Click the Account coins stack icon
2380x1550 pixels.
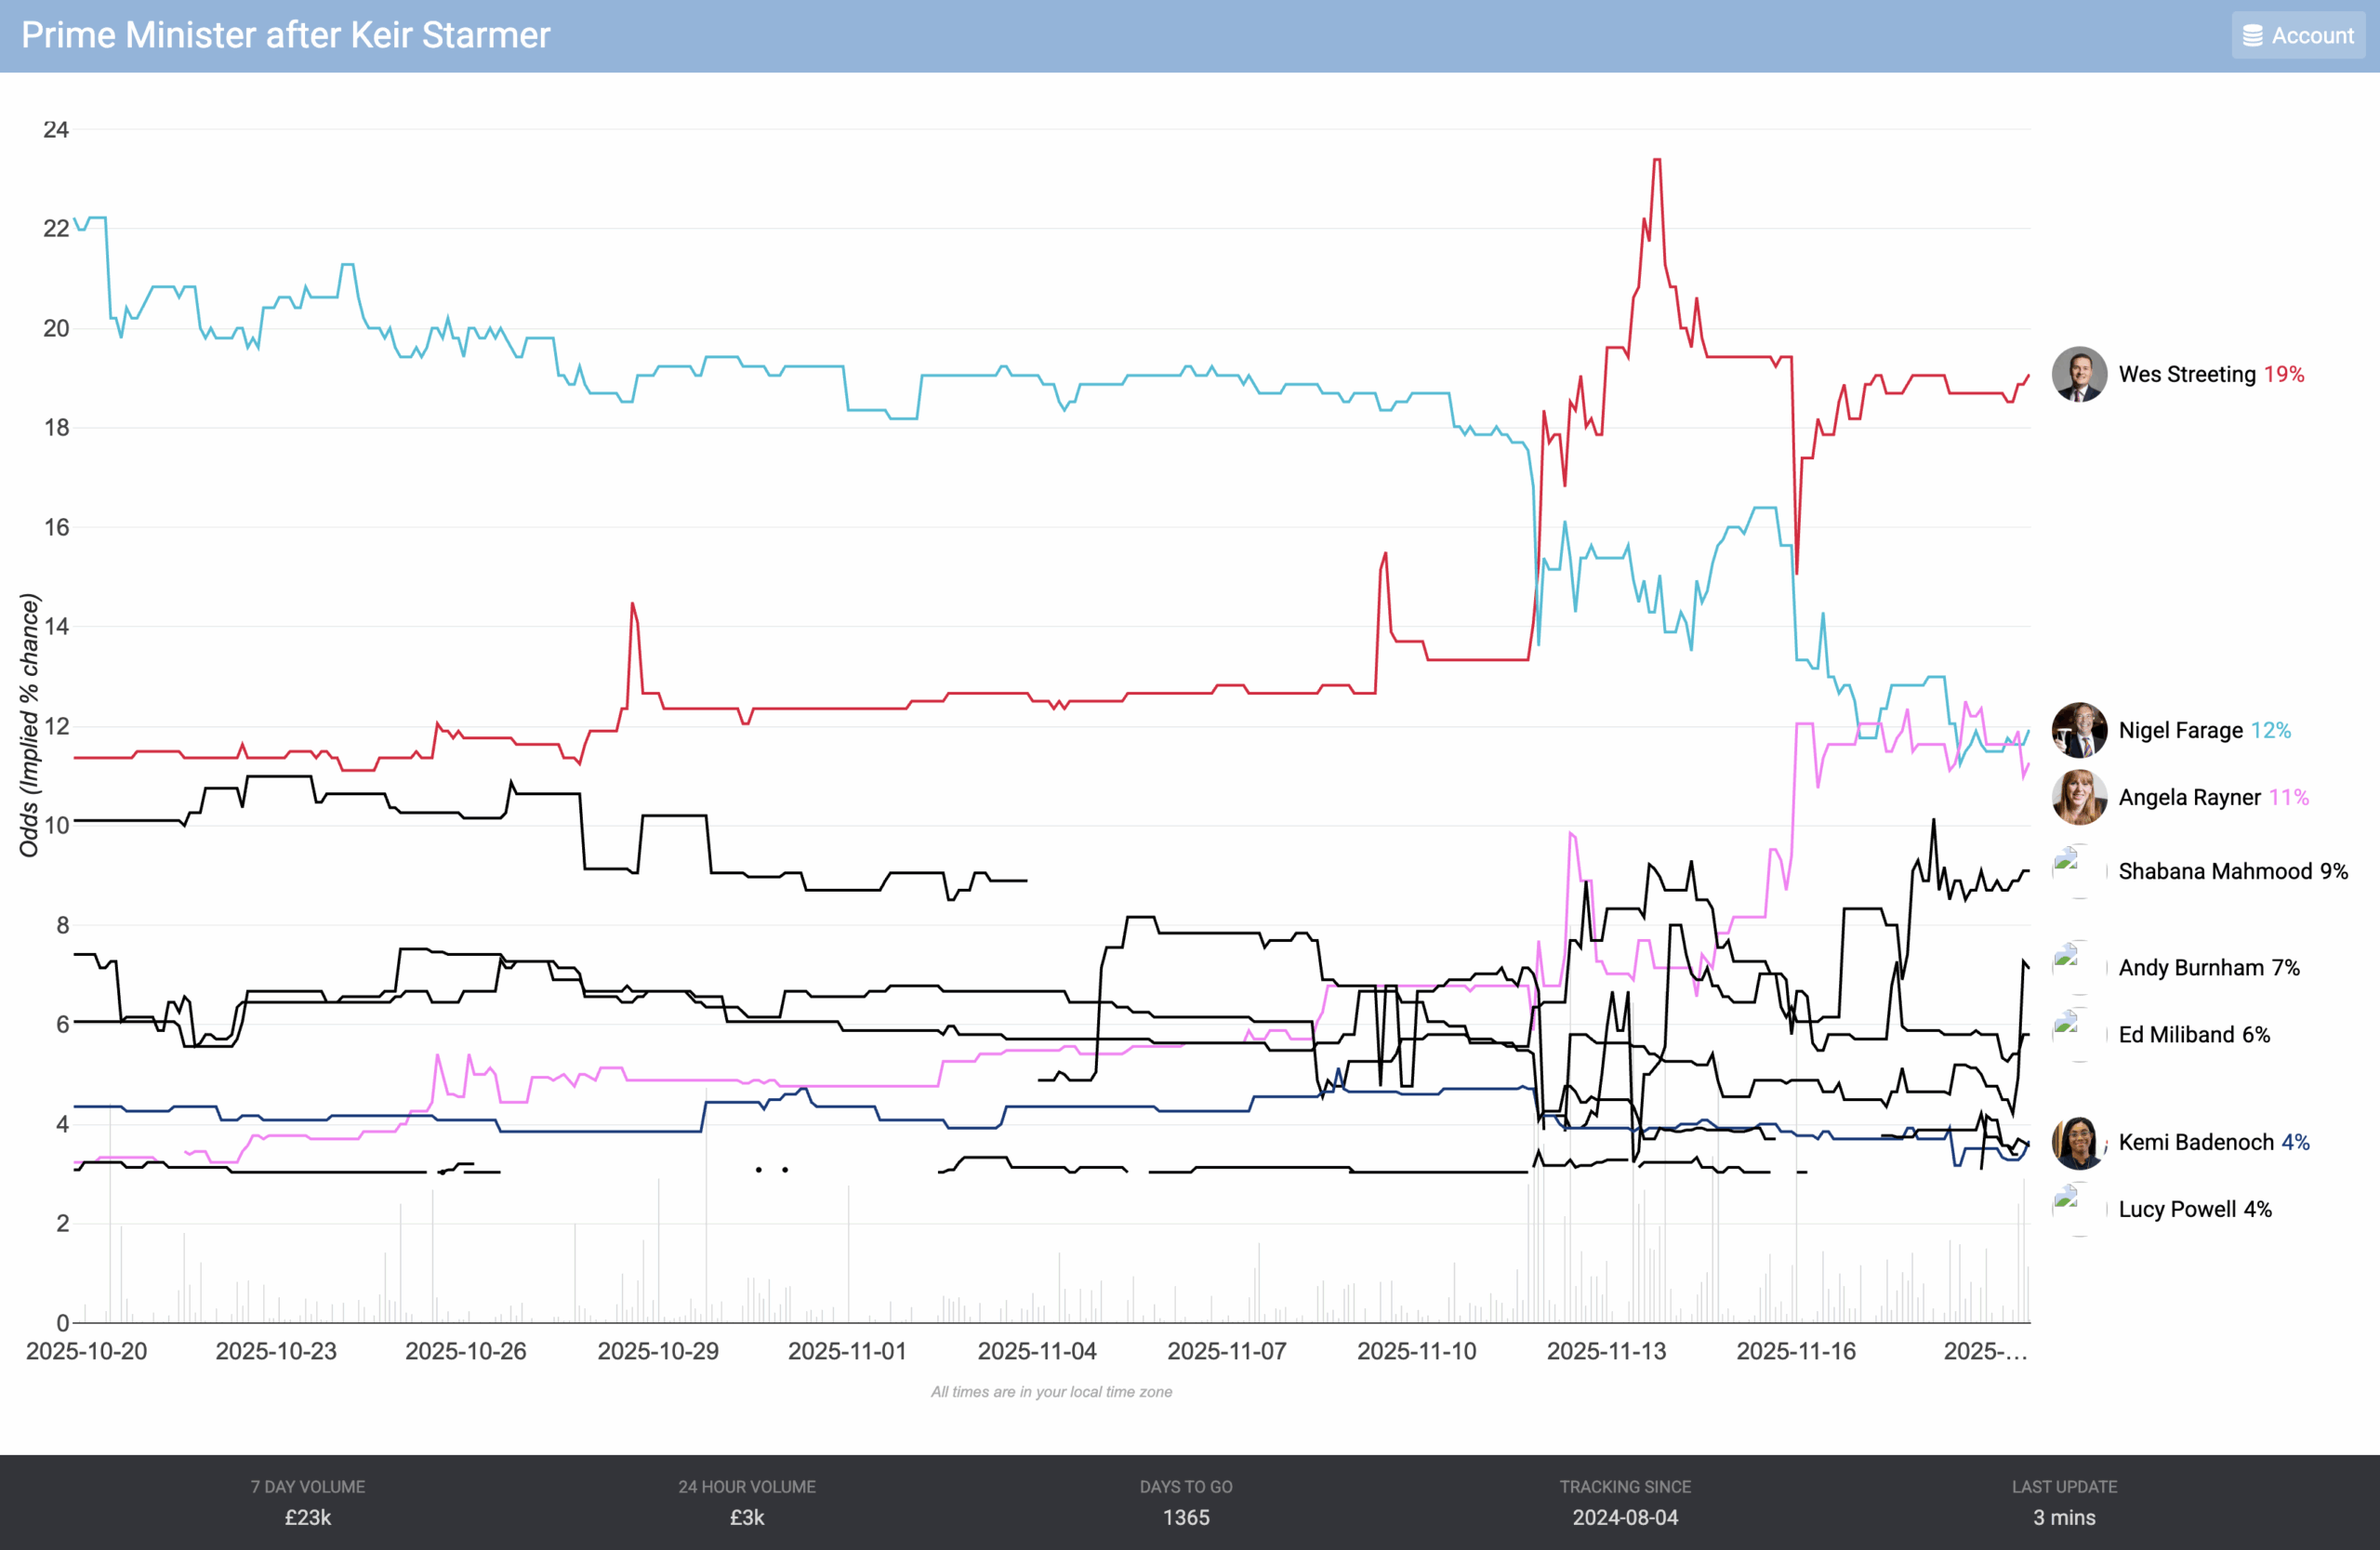coord(2252,36)
